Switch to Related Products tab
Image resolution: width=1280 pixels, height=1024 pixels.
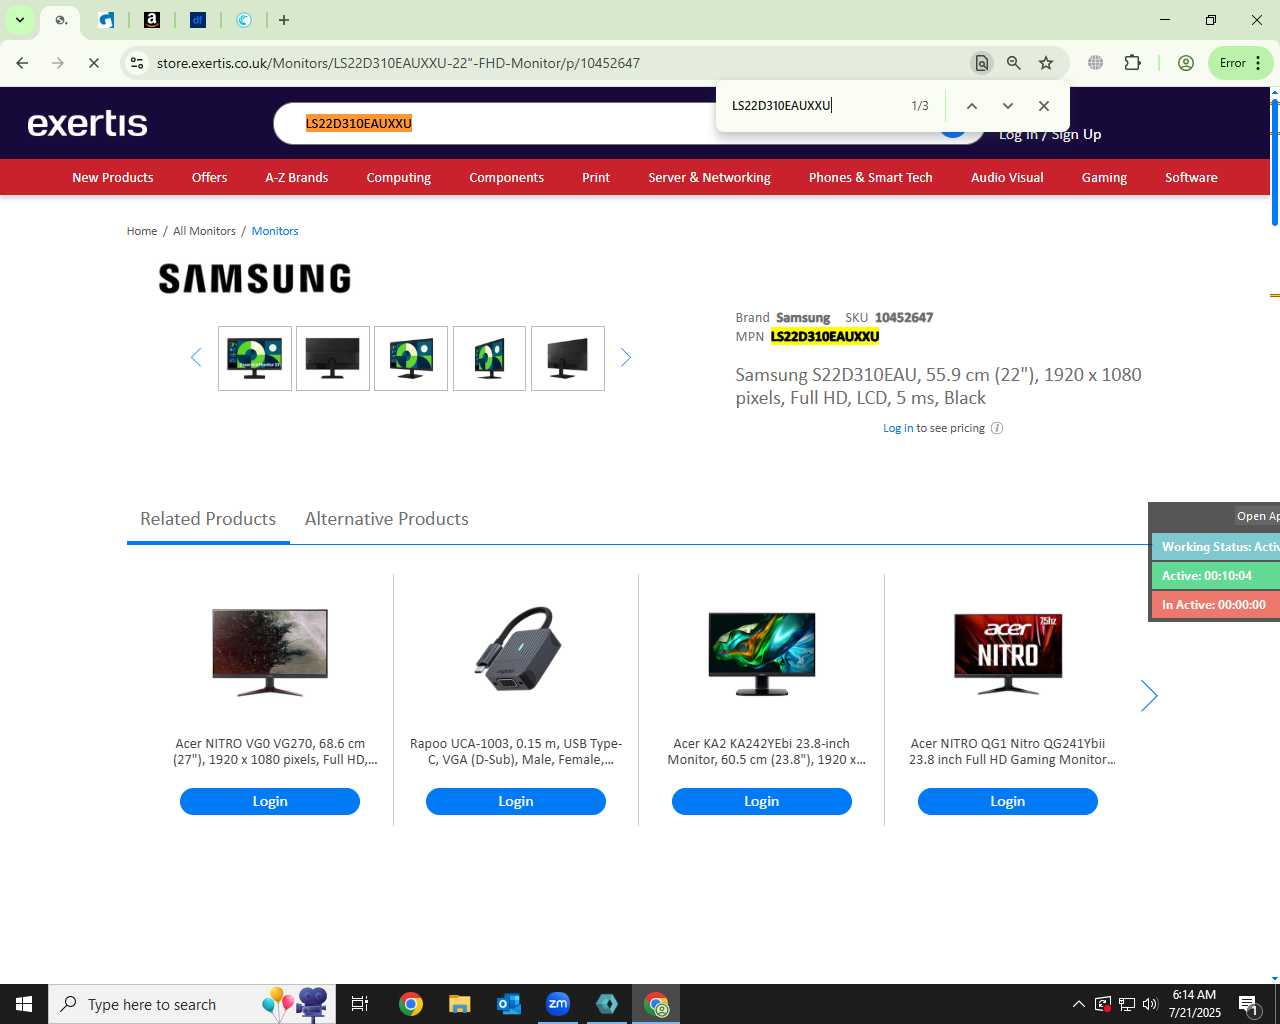point(208,519)
